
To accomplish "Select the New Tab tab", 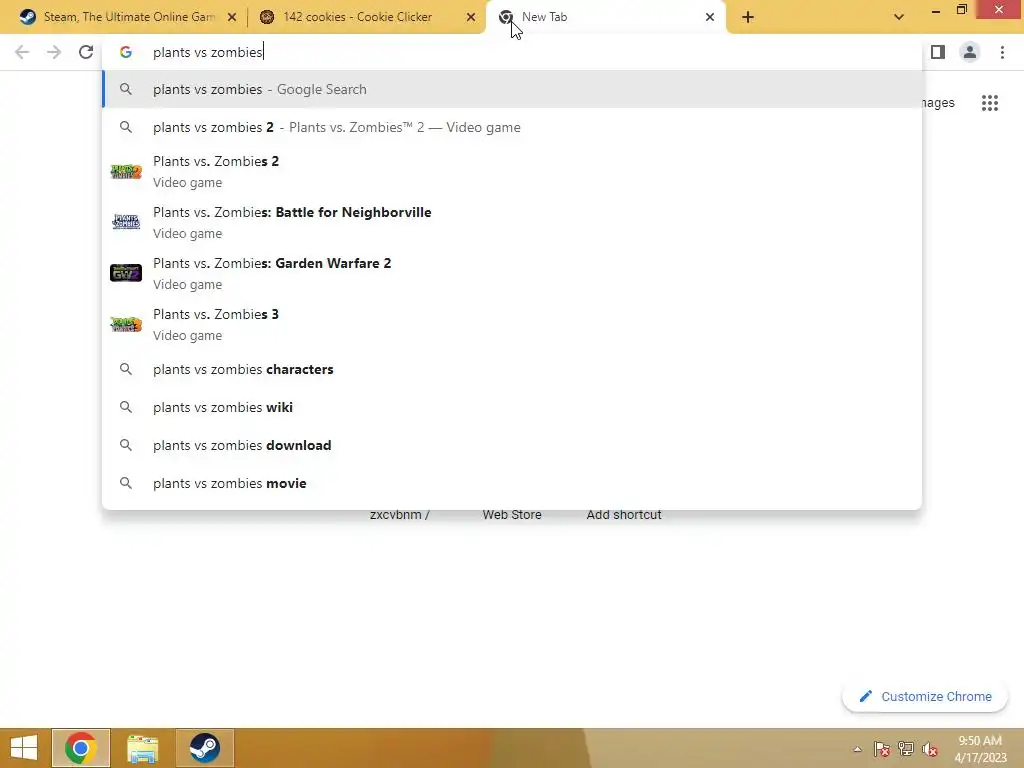I will [x=605, y=17].
